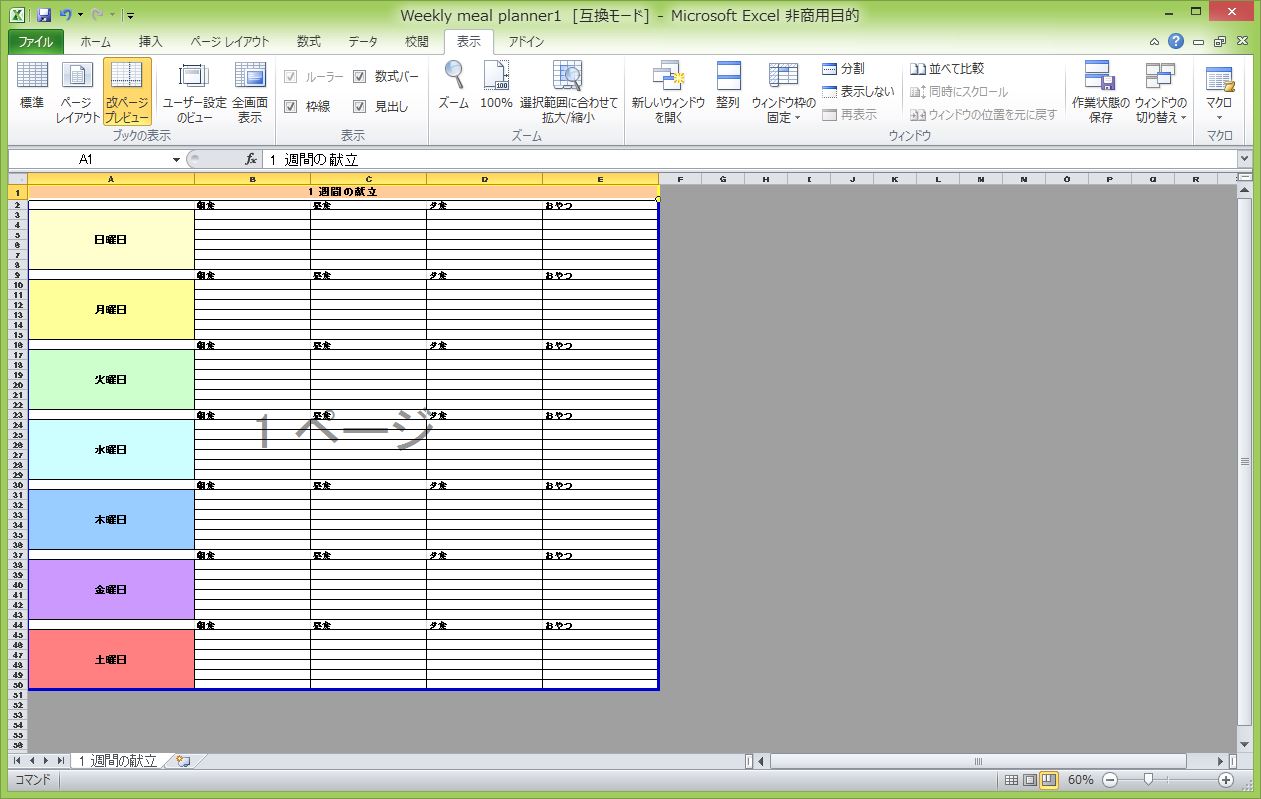
Task: Toggle the 見出し headings checkbox
Action: point(360,106)
